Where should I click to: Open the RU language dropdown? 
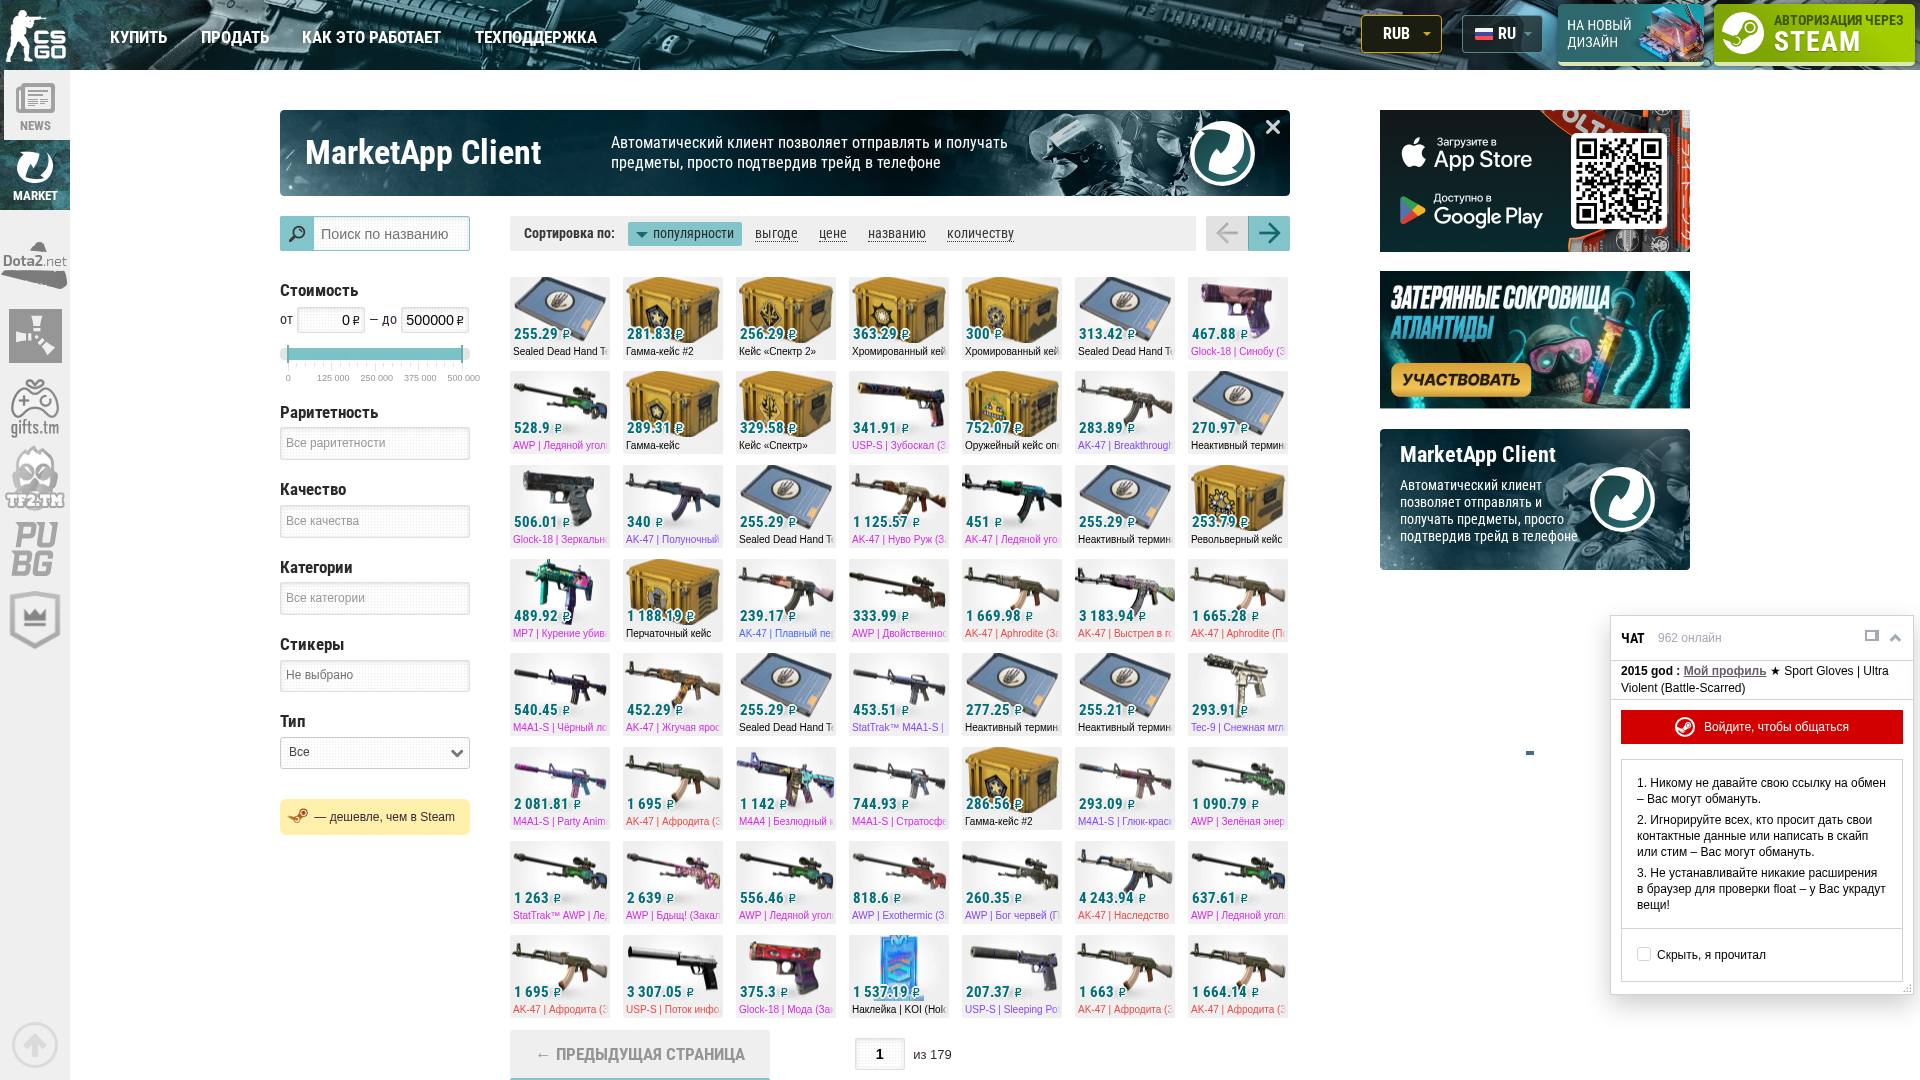click(1502, 34)
